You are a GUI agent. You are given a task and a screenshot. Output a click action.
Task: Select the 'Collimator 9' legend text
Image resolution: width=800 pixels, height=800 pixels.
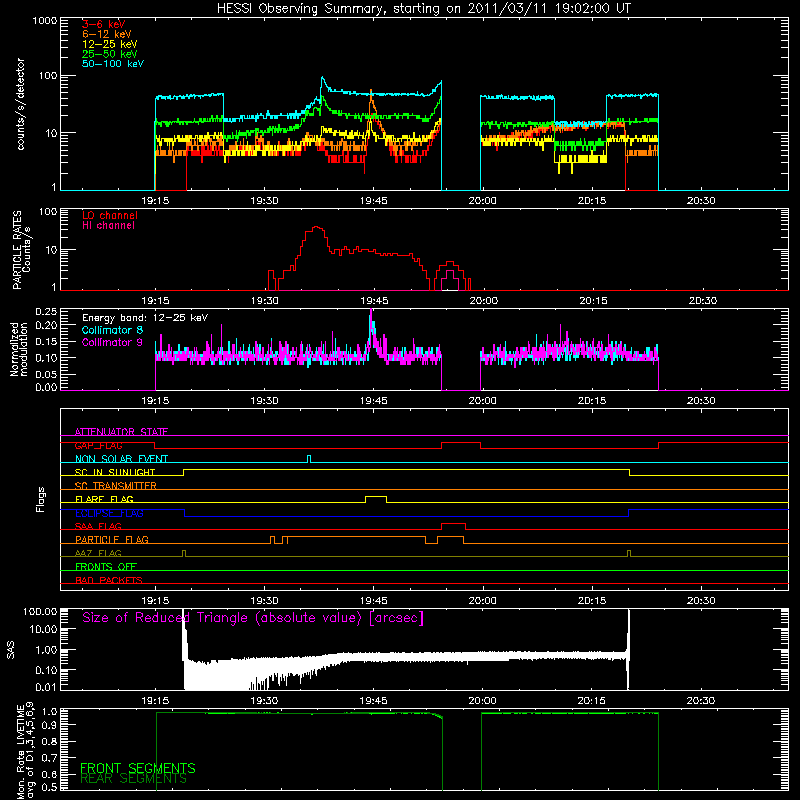pyautogui.click(x=112, y=342)
